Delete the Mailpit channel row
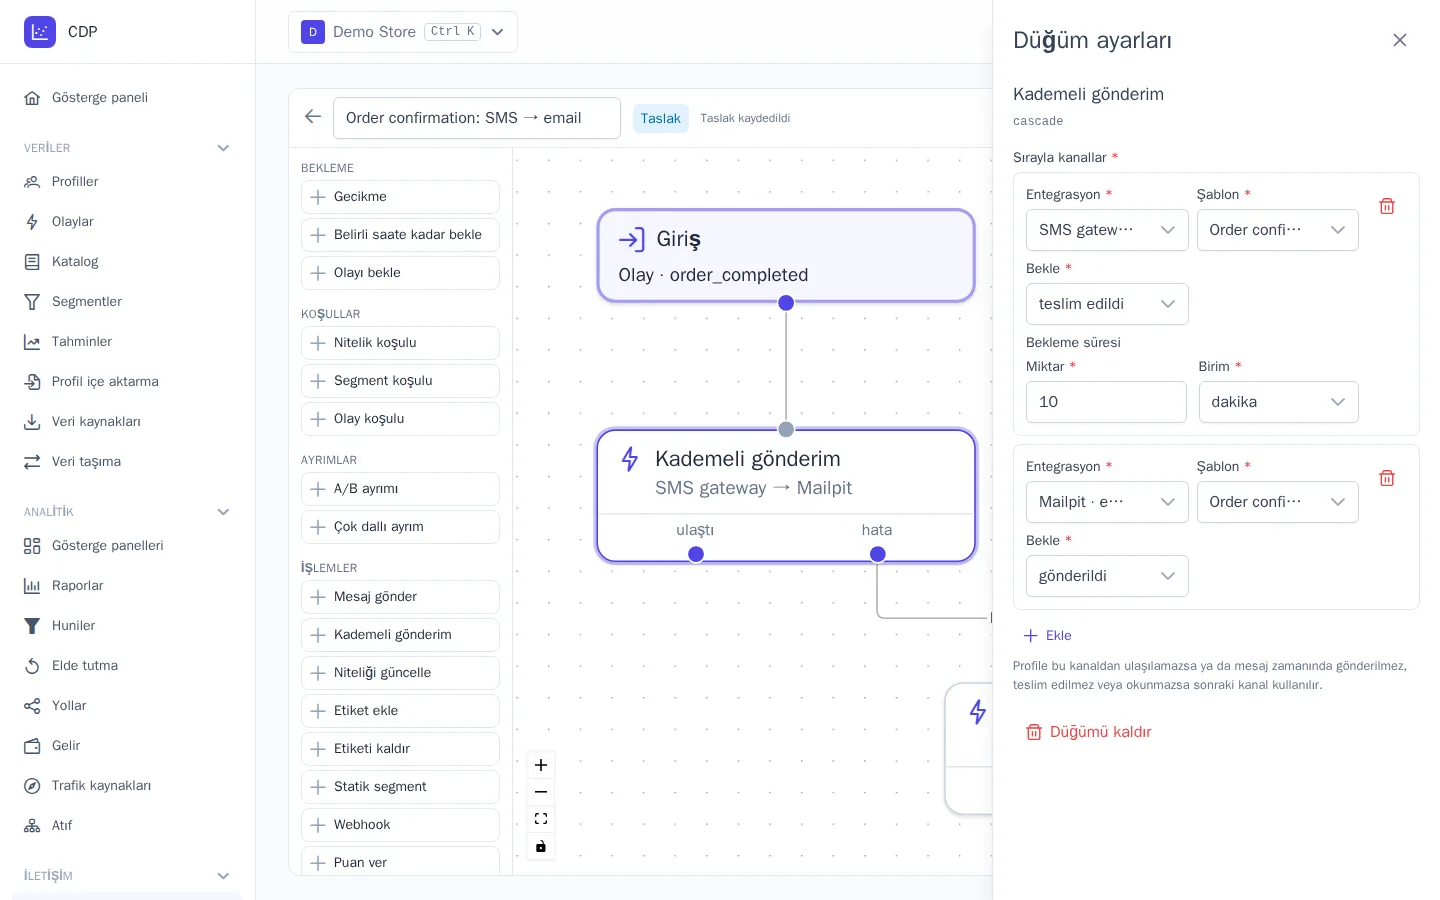 coord(1387,478)
